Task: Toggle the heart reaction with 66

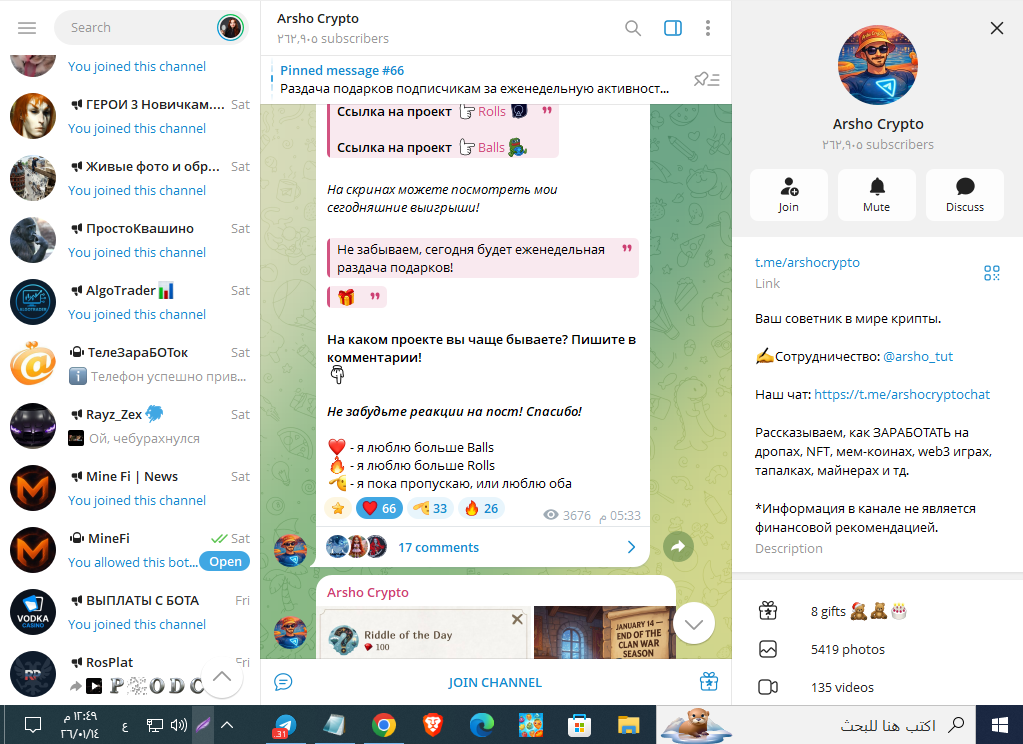Action: (x=379, y=508)
